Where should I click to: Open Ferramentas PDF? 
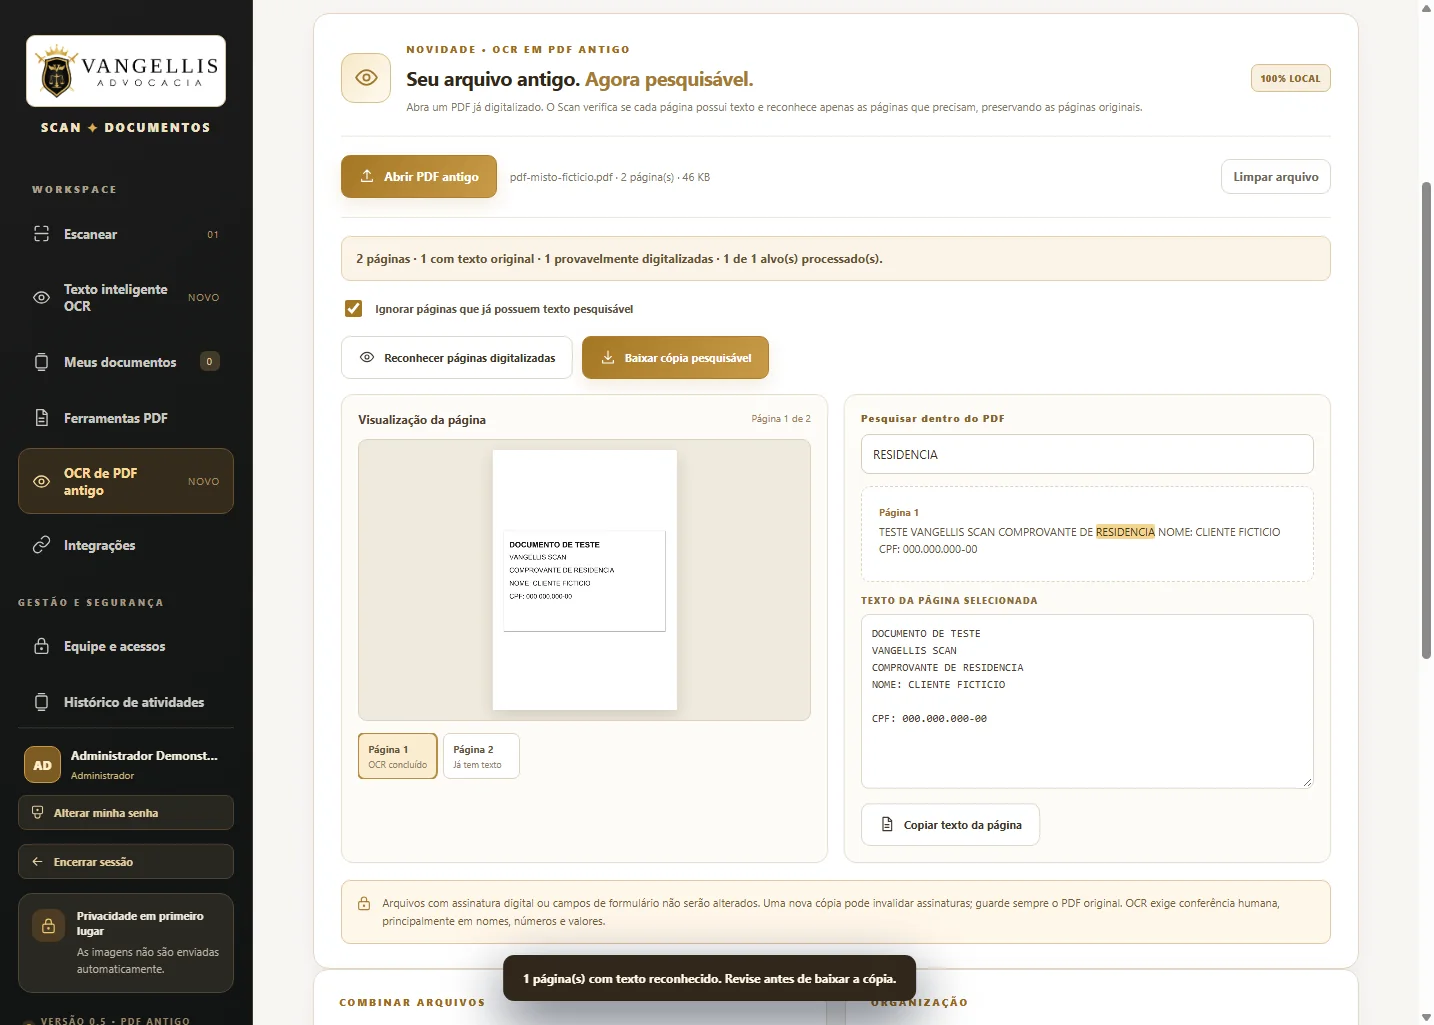[x=126, y=418]
